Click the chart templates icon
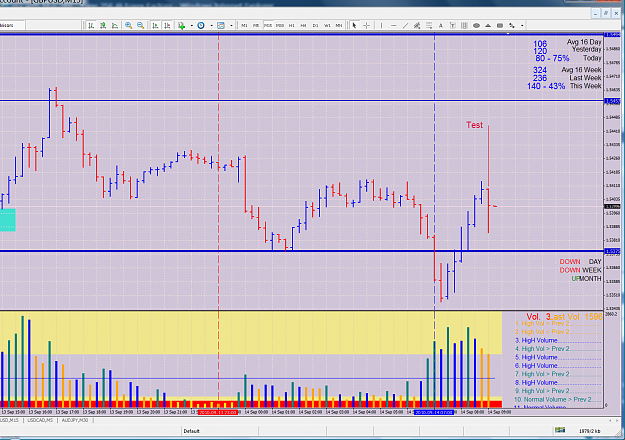The image size is (625, 440). coord(221,26)
